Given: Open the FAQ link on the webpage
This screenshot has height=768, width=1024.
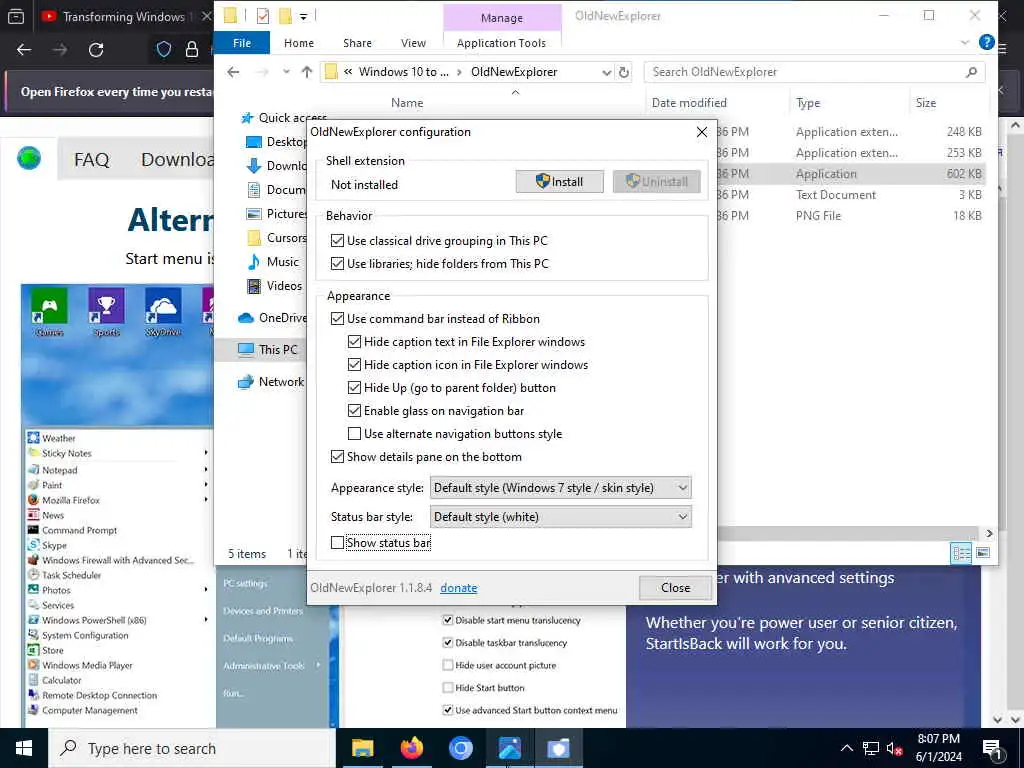Looking at the screenshot, I should pyautogui.click(x=91, y=159).
